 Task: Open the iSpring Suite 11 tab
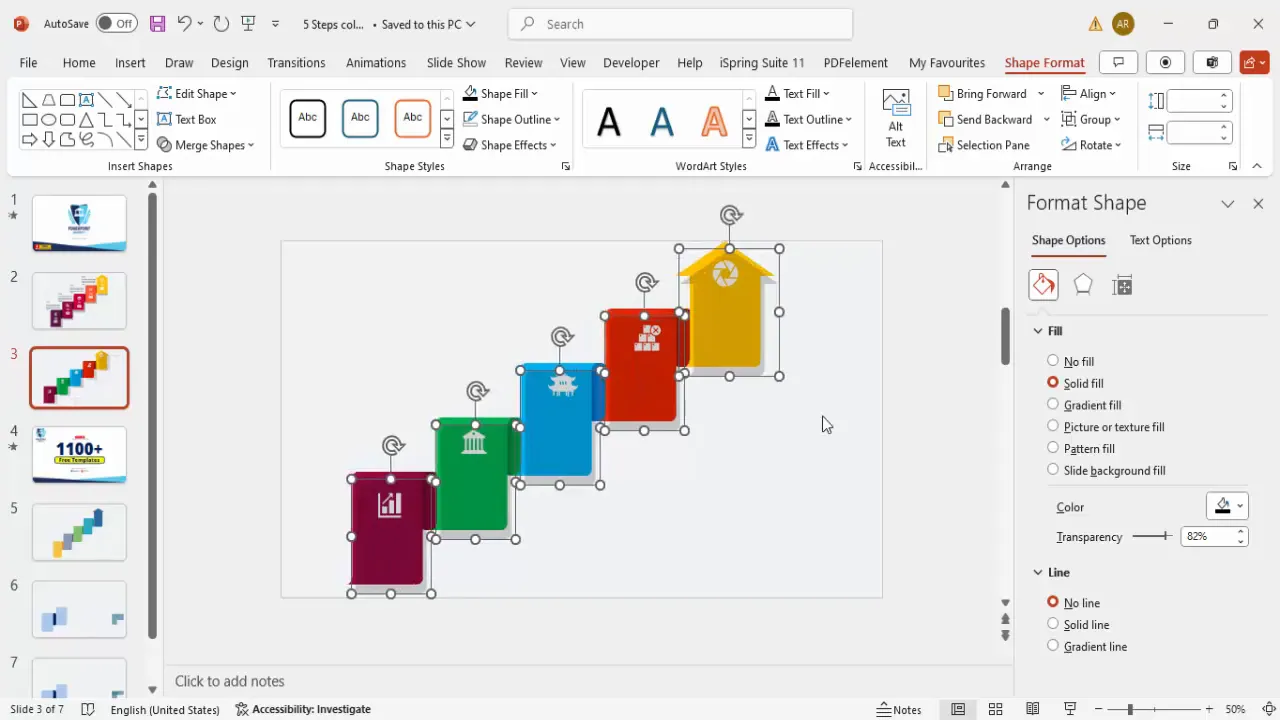[762, 62]
